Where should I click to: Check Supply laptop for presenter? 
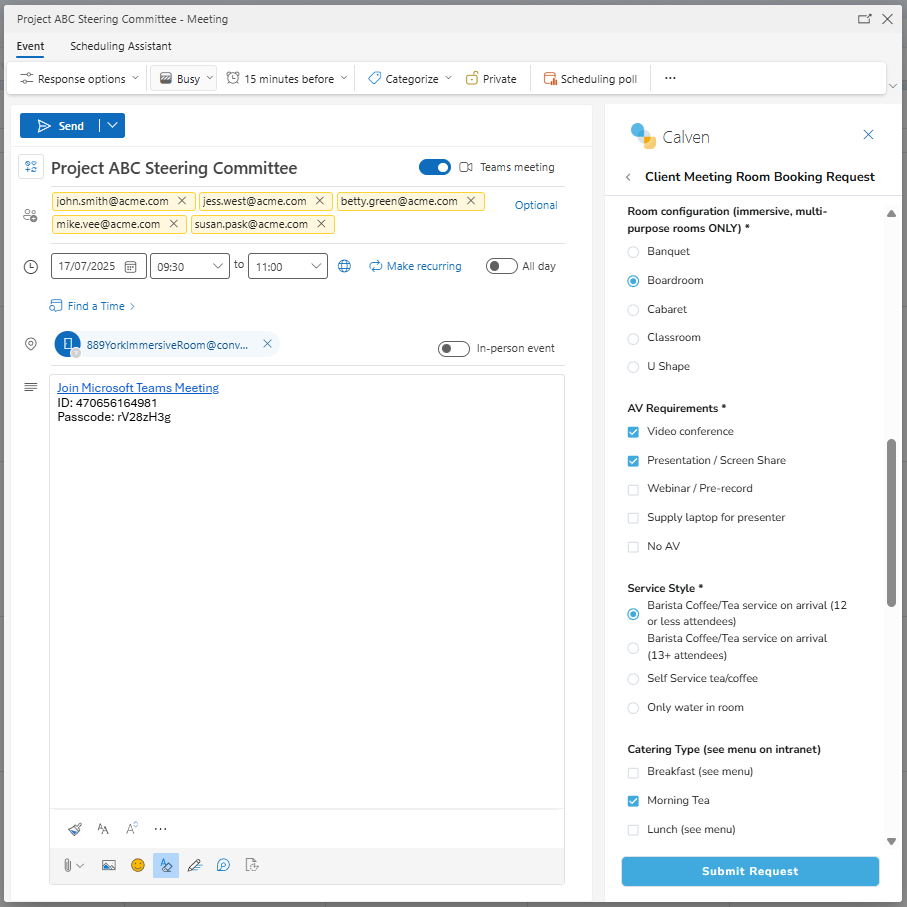633,518
